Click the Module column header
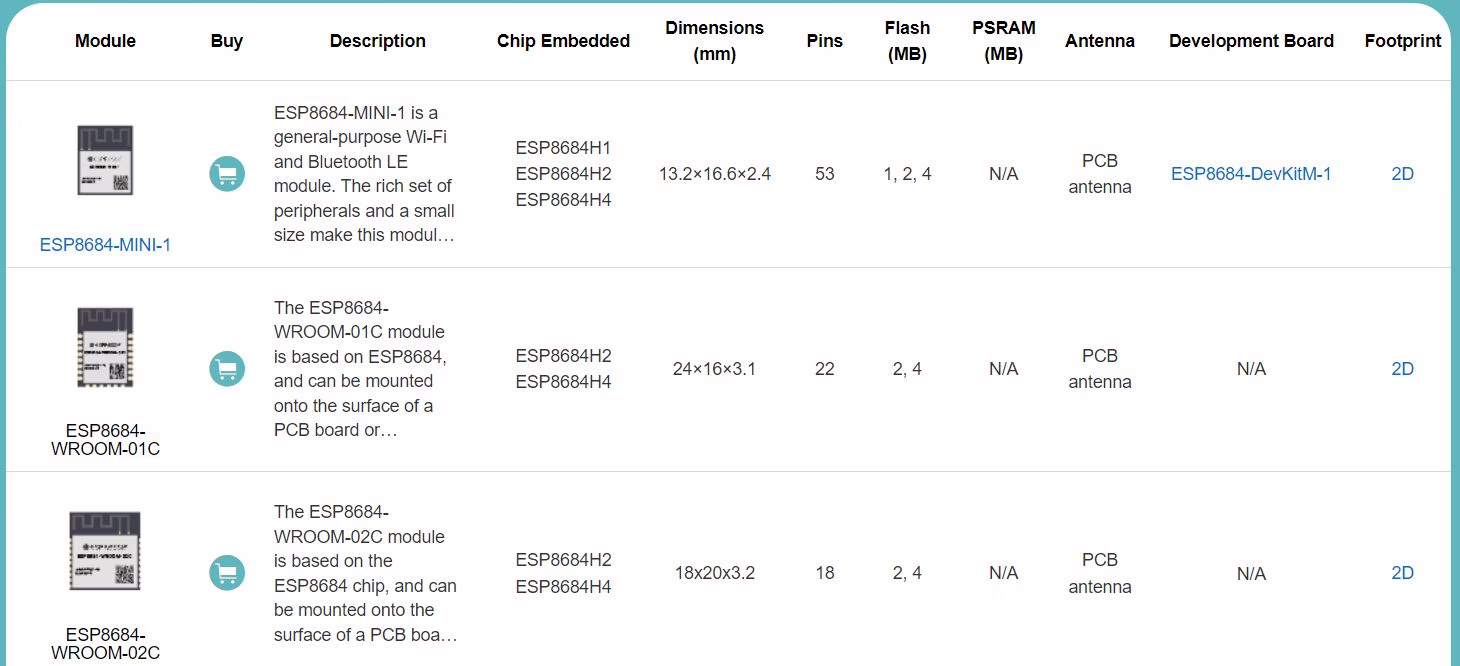 click(105, 41)
